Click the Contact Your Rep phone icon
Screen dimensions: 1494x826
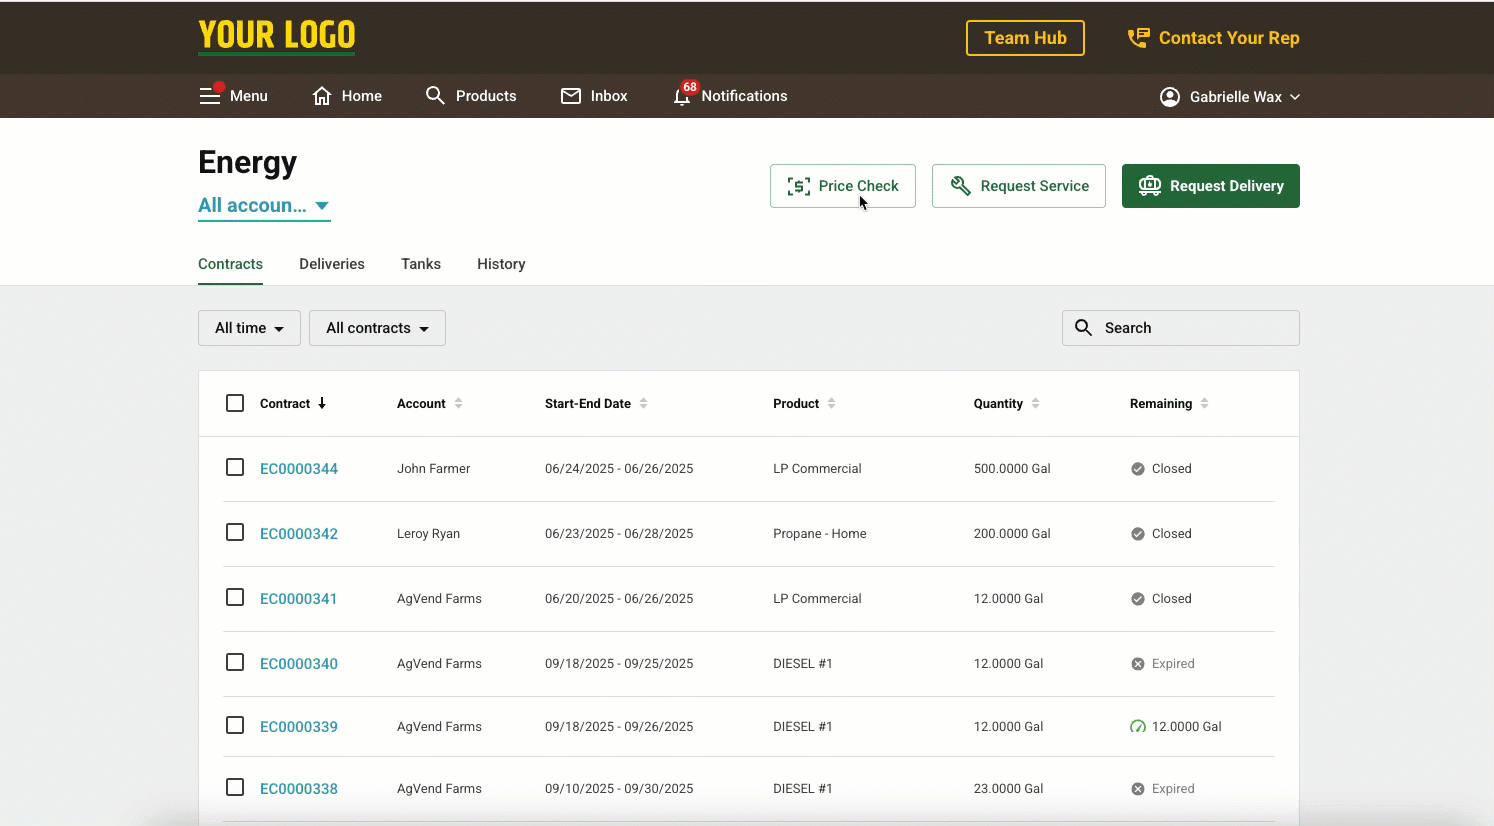click(x=1139, y=38)
